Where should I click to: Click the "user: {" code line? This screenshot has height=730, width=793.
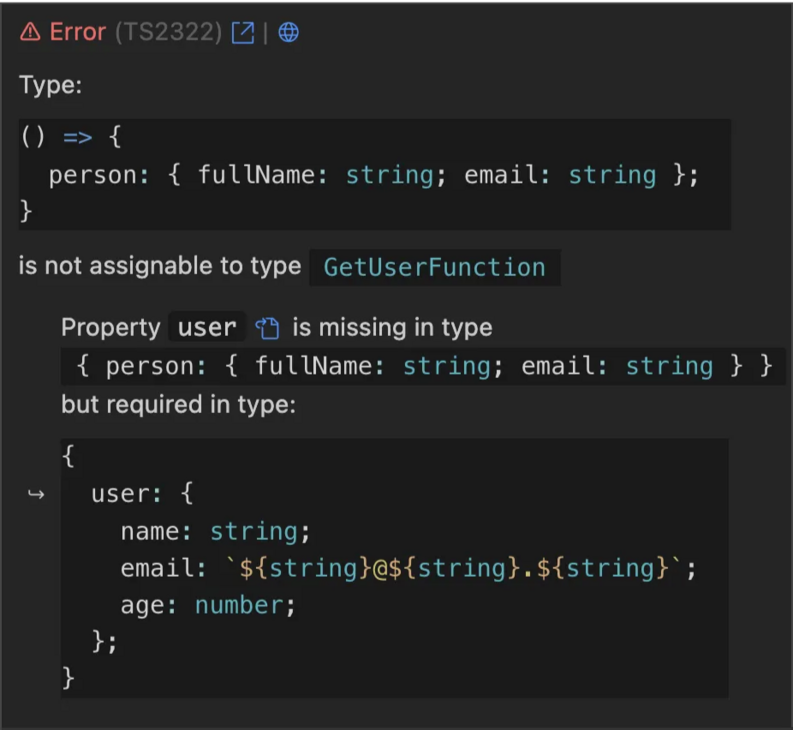[142, 493]
